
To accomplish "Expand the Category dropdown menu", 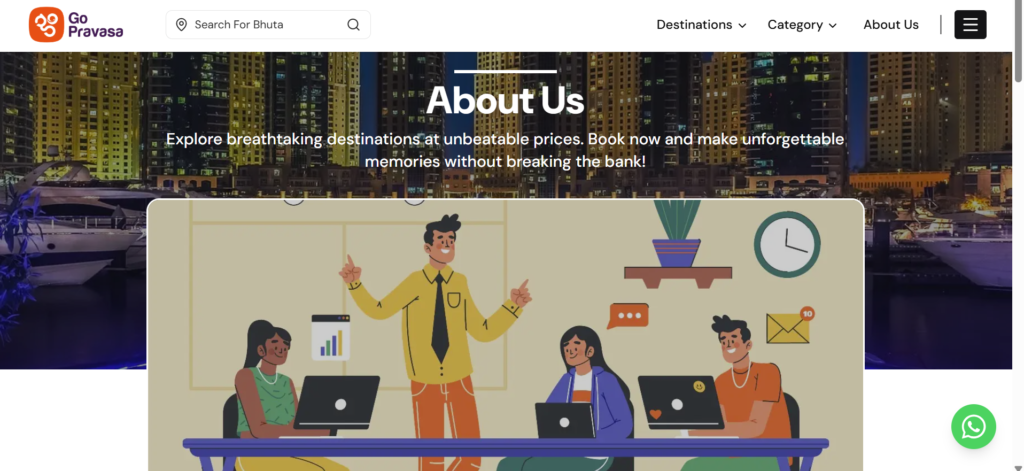I will click(802, 25).
